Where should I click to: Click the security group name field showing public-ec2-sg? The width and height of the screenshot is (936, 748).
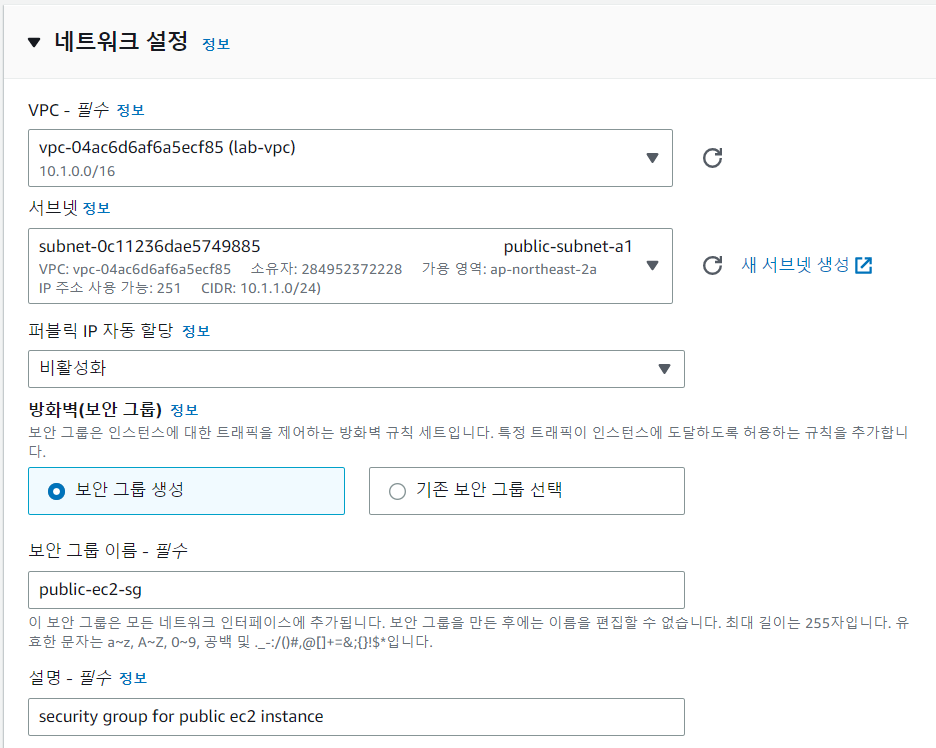coord(357,590)
